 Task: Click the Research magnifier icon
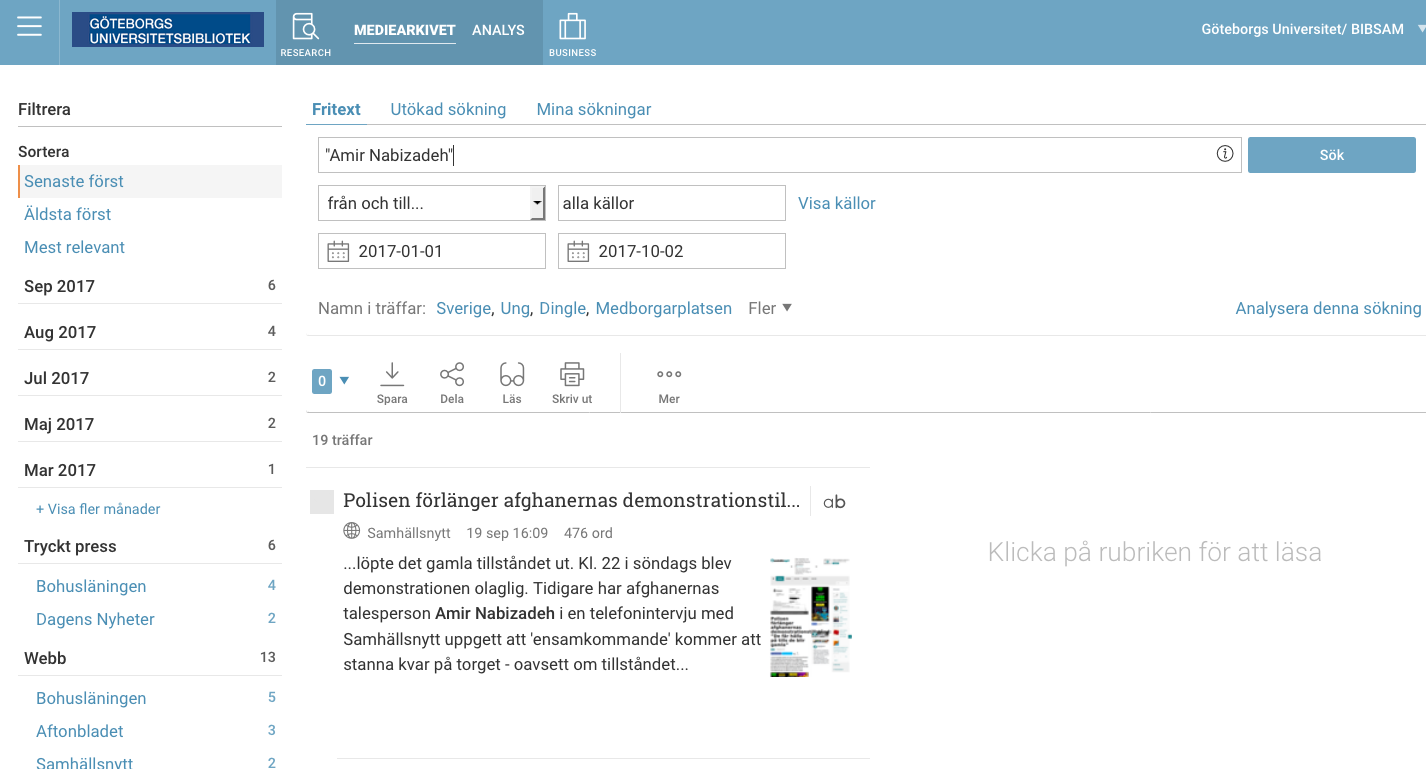(305, 28)
